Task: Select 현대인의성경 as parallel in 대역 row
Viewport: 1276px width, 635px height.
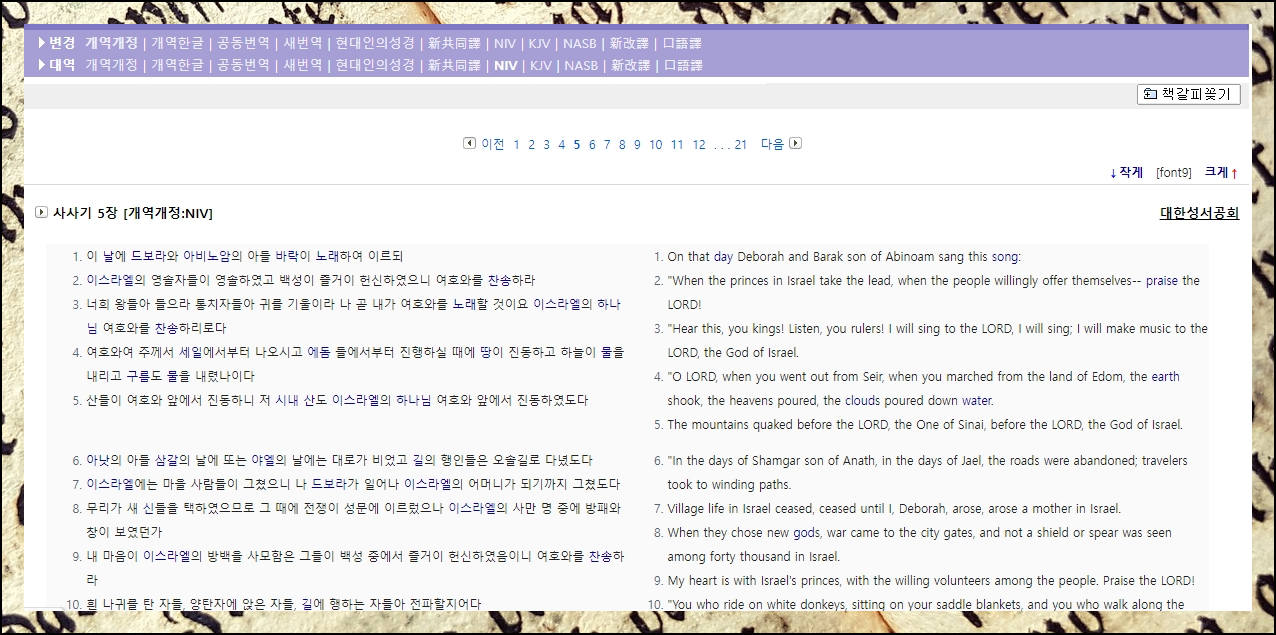Action: click(375, 65)
